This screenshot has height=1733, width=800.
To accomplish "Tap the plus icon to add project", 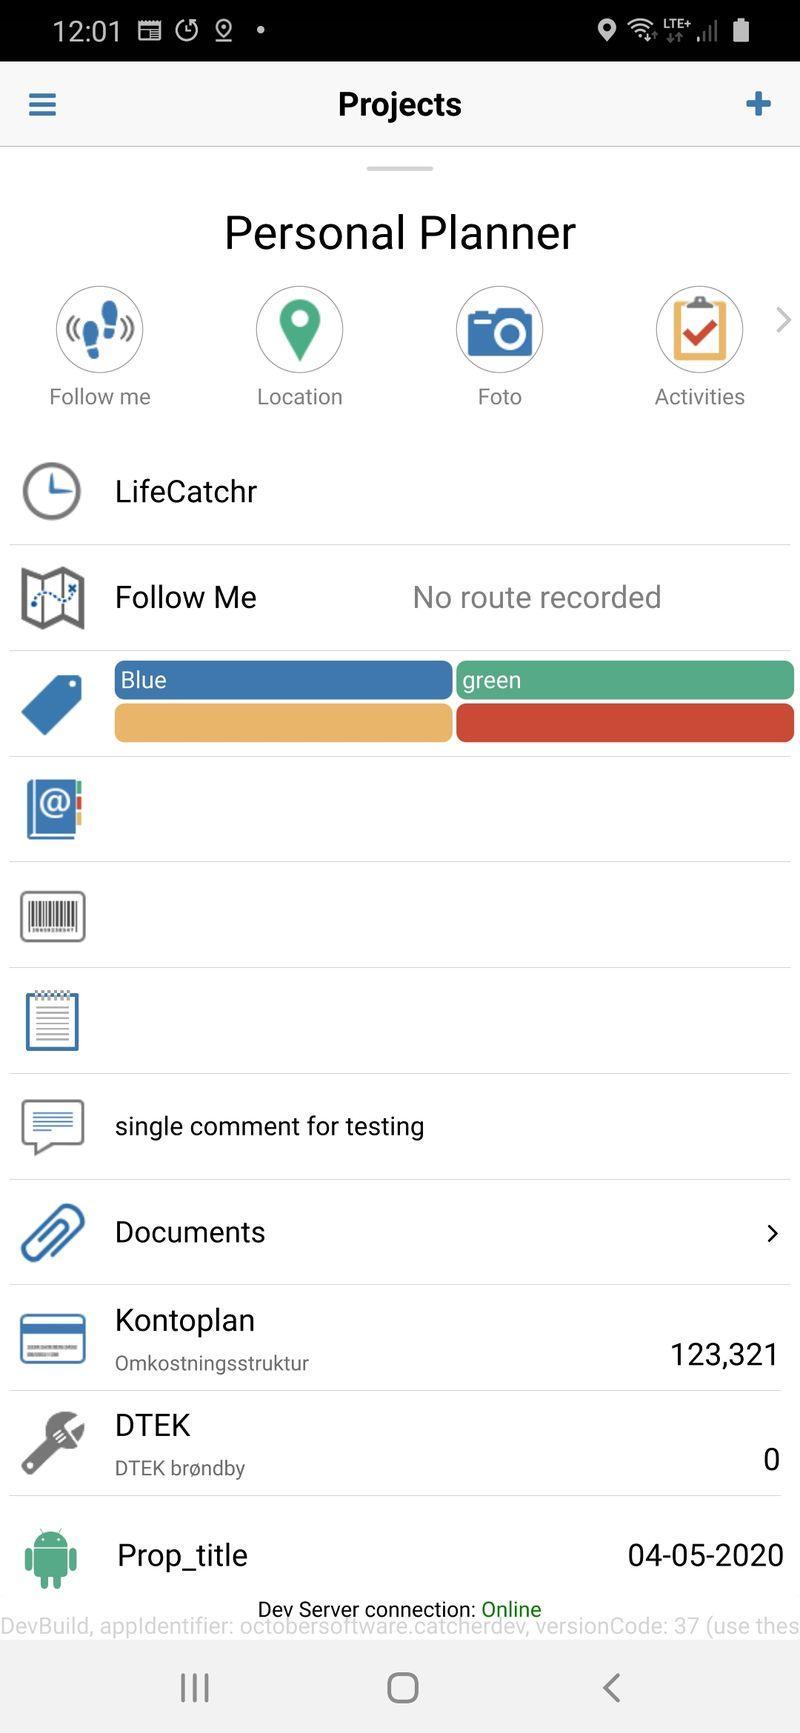I will (758, 103).
